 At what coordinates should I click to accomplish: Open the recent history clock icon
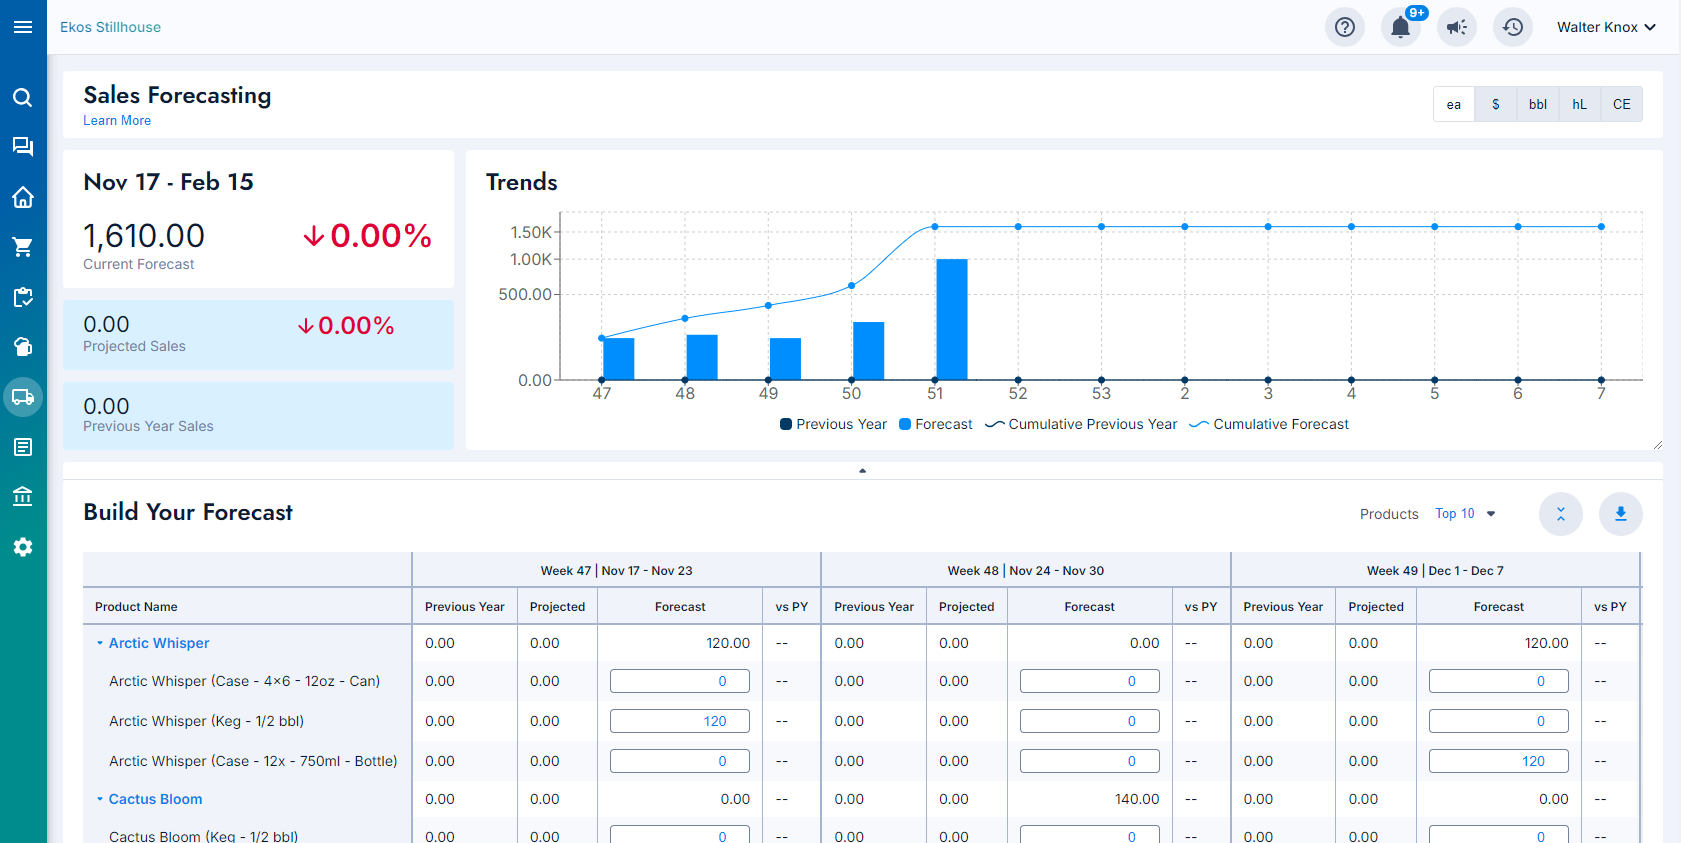tap(1513, 27)
